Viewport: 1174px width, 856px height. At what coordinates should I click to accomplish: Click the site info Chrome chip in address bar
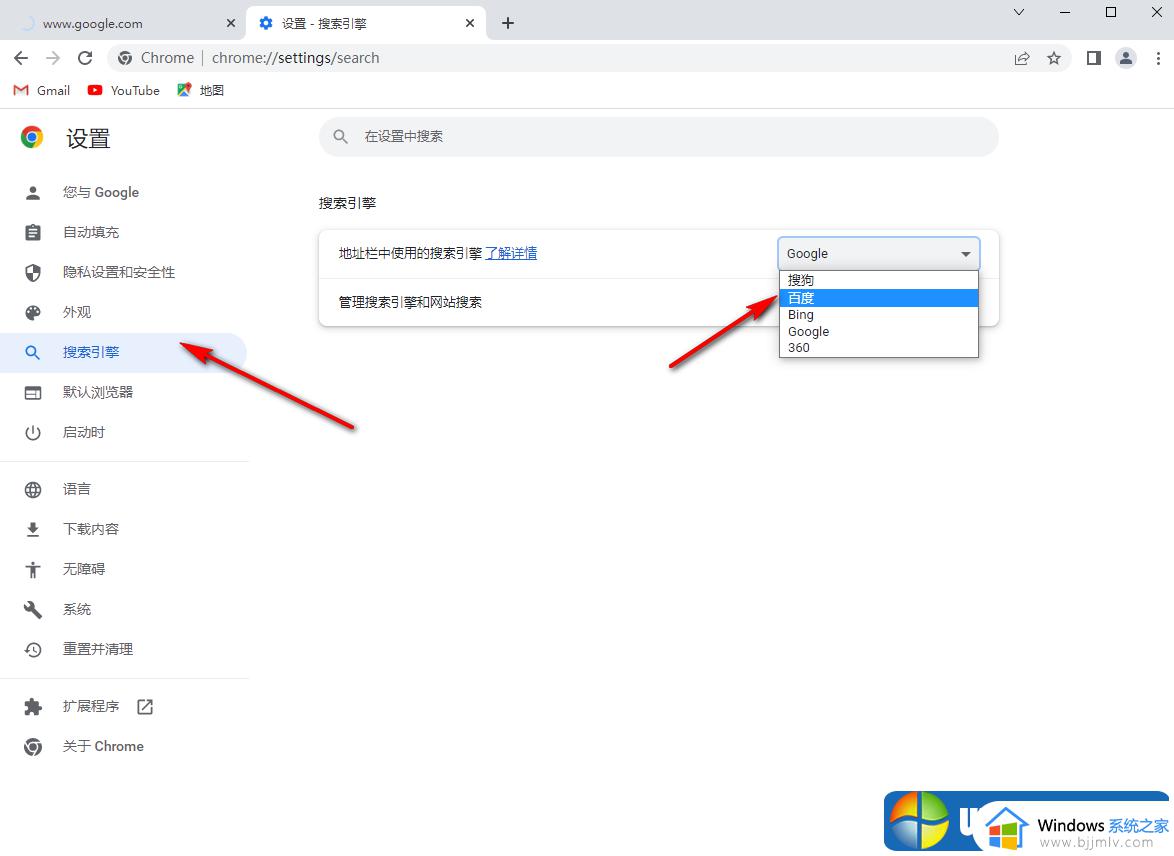click(156, 58)
